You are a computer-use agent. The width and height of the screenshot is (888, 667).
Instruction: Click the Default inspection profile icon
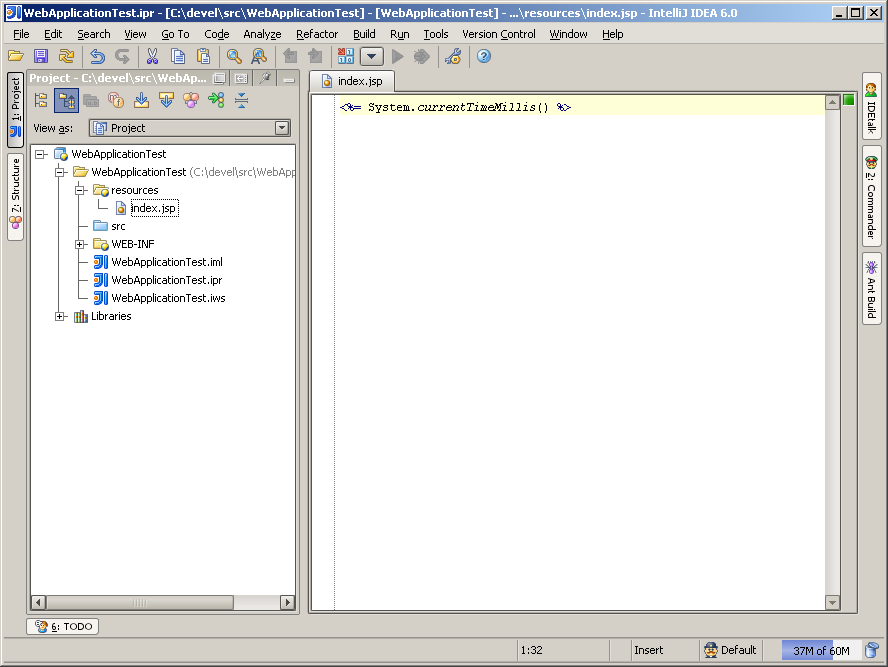pos(710,650)
